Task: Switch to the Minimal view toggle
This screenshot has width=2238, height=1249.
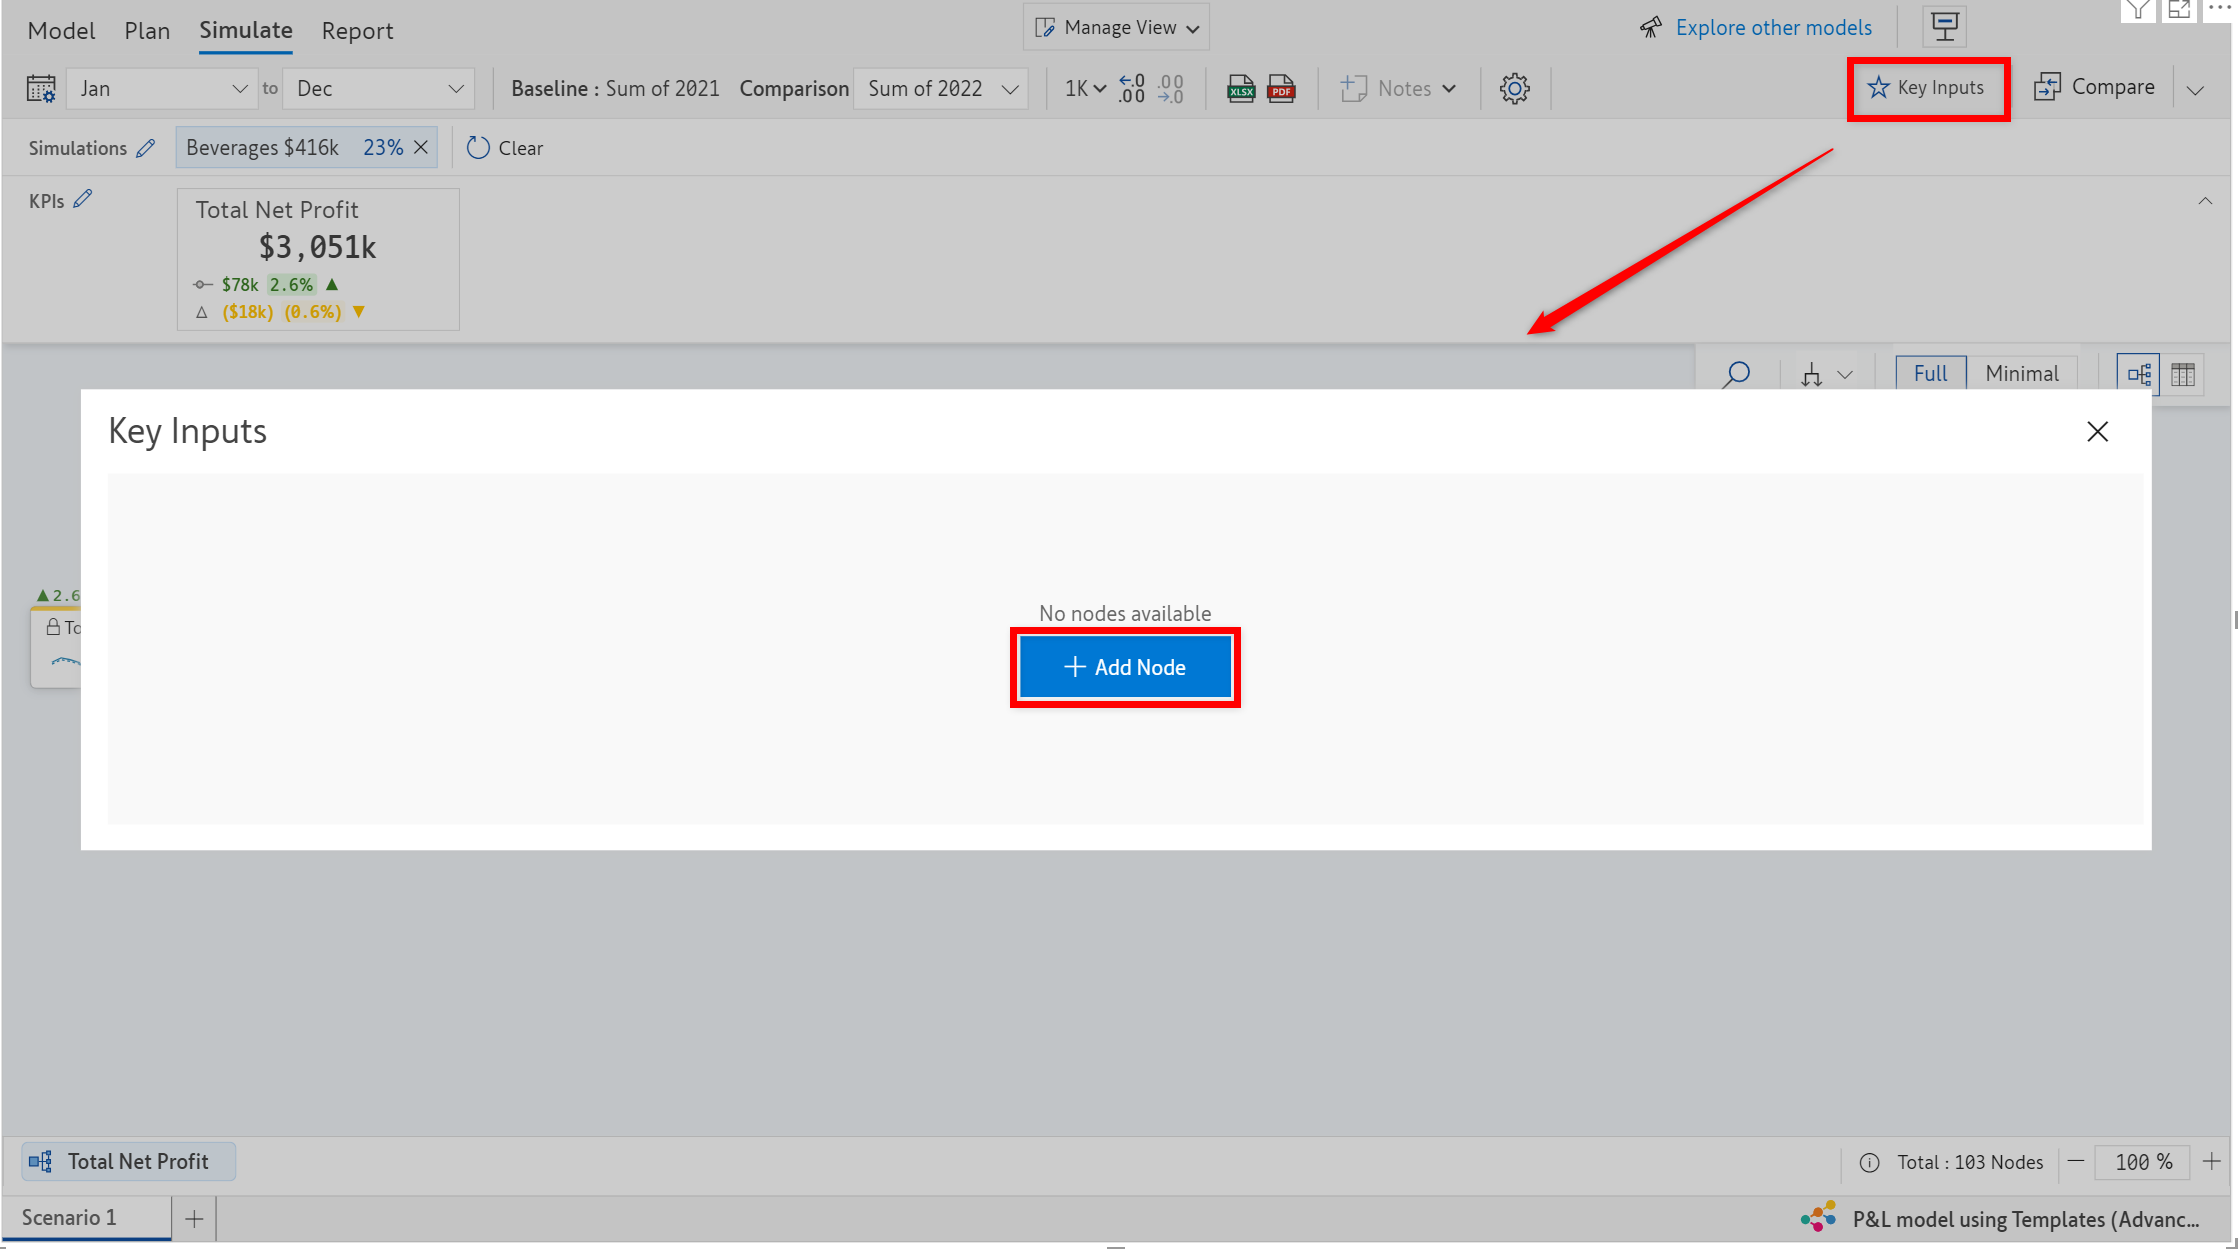Action: click(2021, 373)
